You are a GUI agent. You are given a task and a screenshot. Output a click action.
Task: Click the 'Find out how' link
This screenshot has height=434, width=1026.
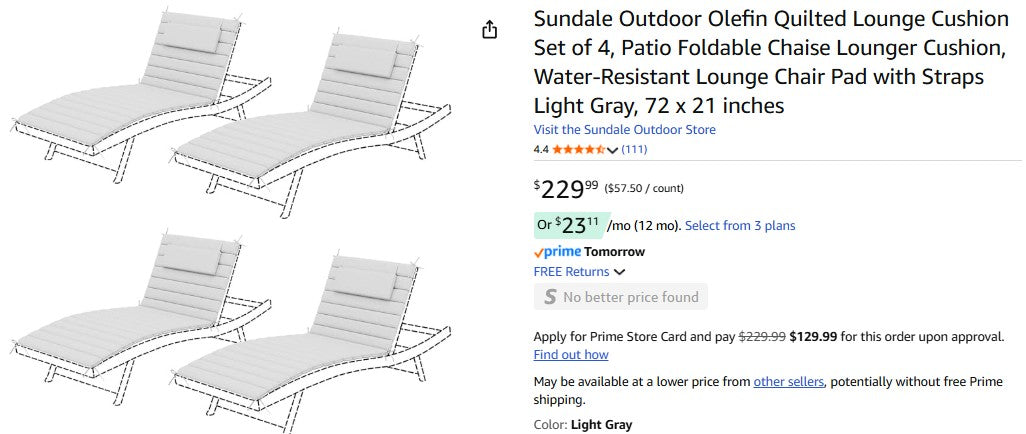tap(570, 355)
